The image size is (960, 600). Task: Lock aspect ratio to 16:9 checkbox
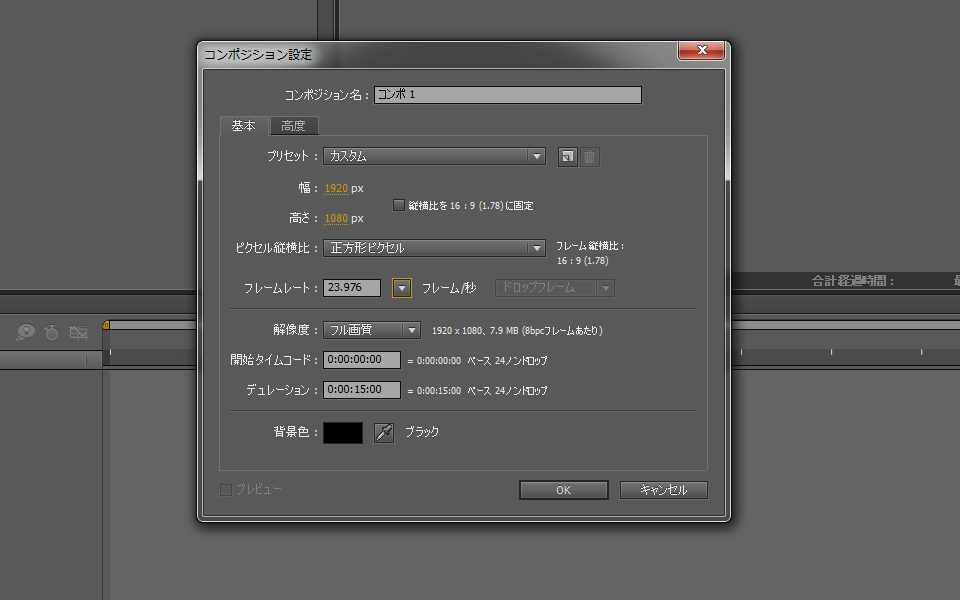tap(399, 205)
